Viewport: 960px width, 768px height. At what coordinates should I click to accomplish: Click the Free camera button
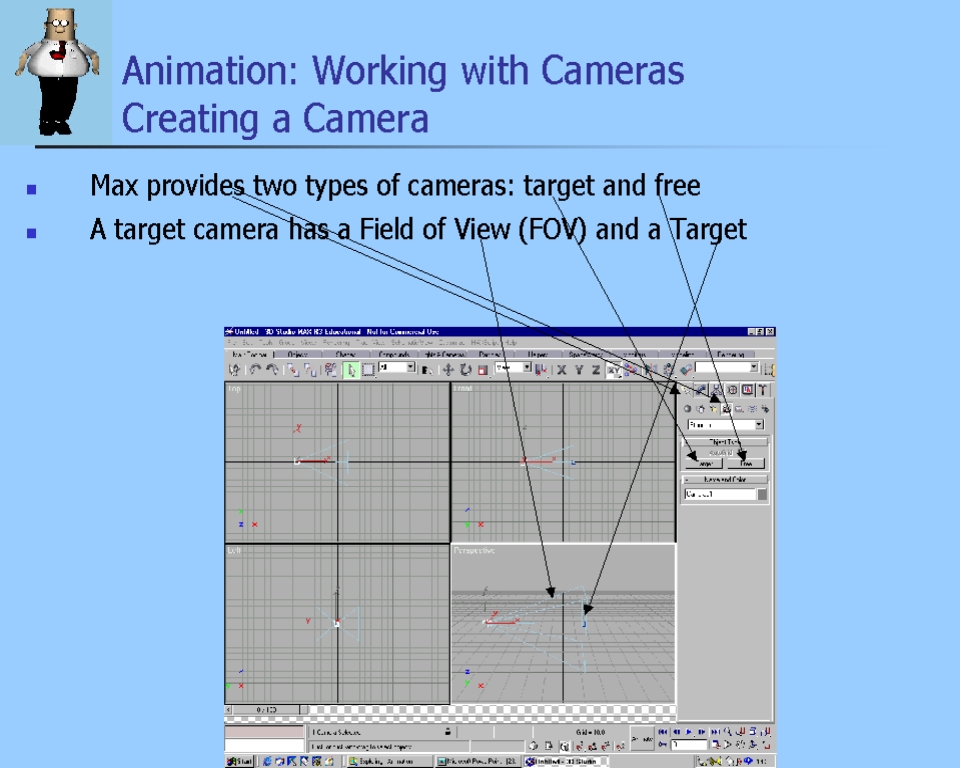[745, 463]
